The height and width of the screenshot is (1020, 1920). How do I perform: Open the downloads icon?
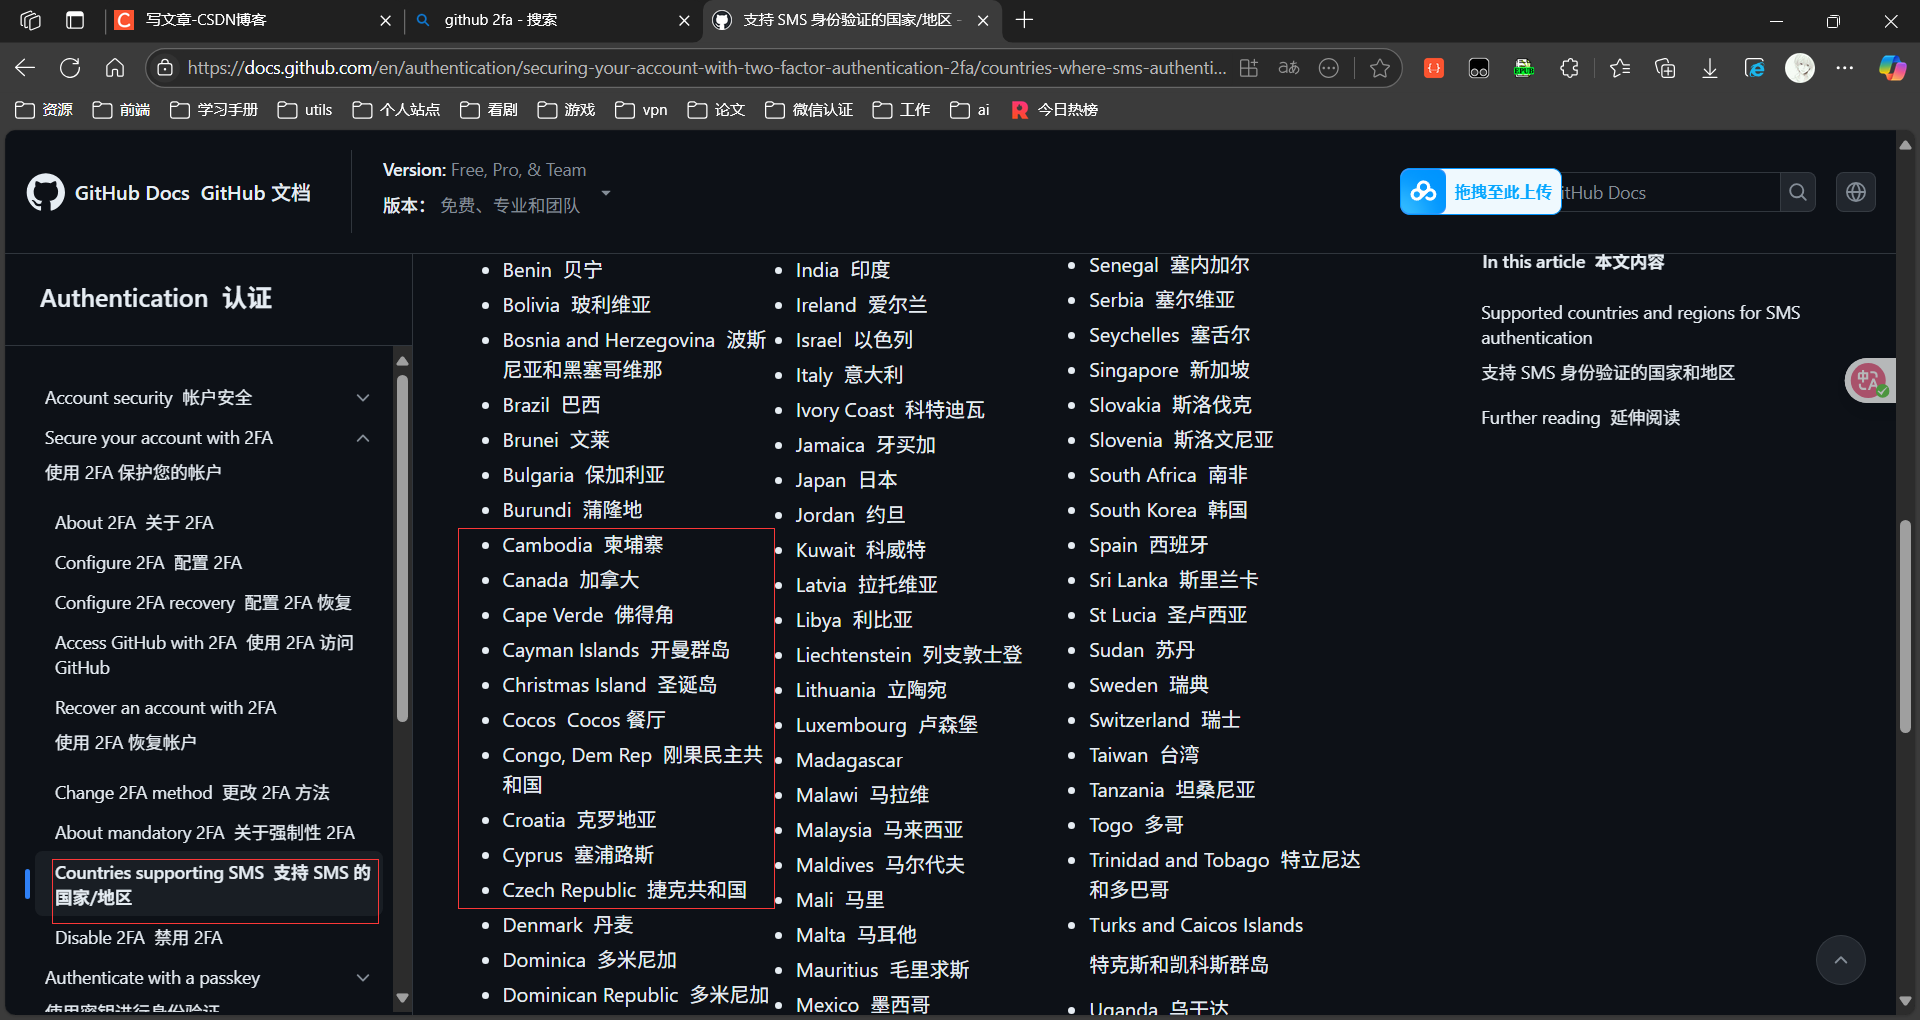(1710, 68)
